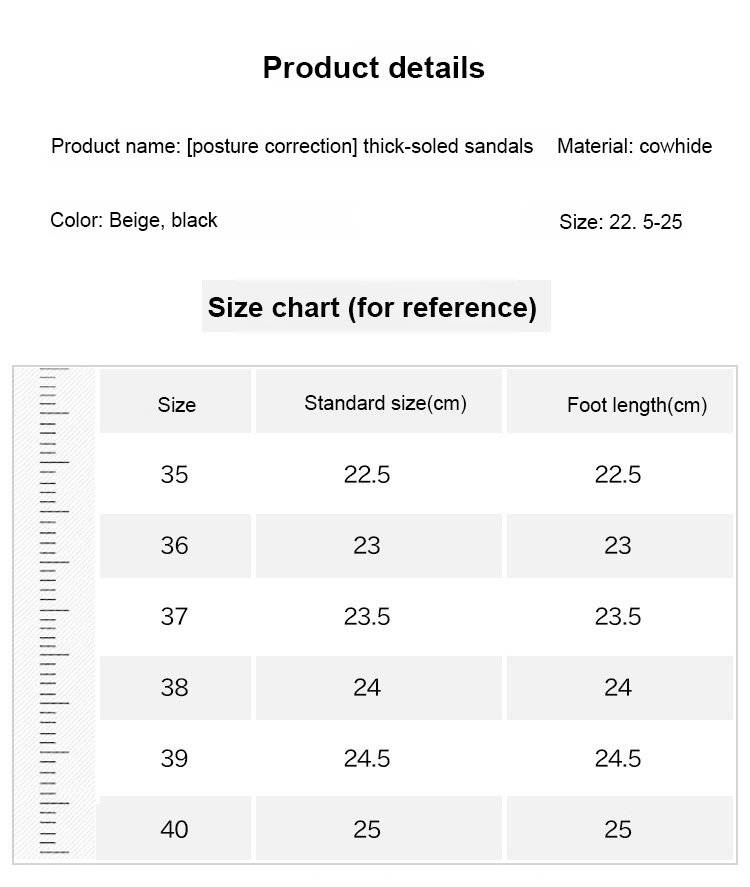Select size 35 cell
750x887 pixels.
click(176, 474)
